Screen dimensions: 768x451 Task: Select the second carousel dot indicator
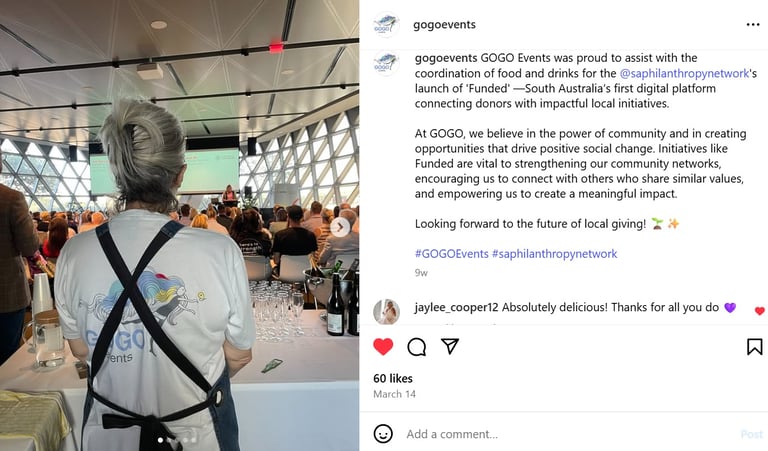coord(170,440)
